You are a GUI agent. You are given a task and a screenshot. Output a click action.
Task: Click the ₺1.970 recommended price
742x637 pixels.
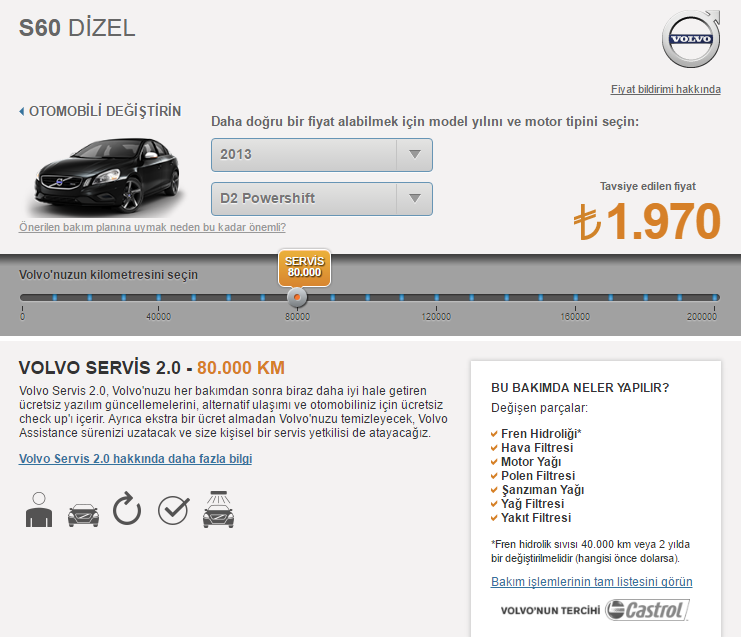647,221
